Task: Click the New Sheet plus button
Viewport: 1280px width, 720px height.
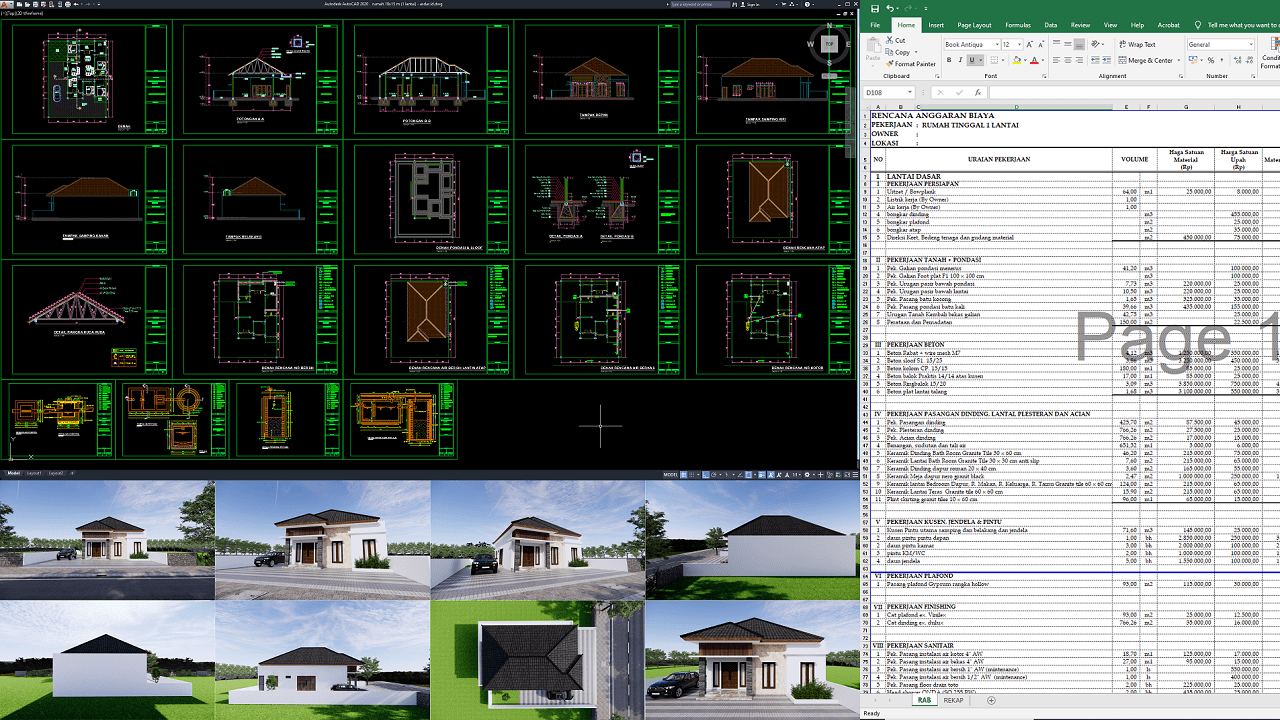Action: pyautogui.click(x=991, y=701)
